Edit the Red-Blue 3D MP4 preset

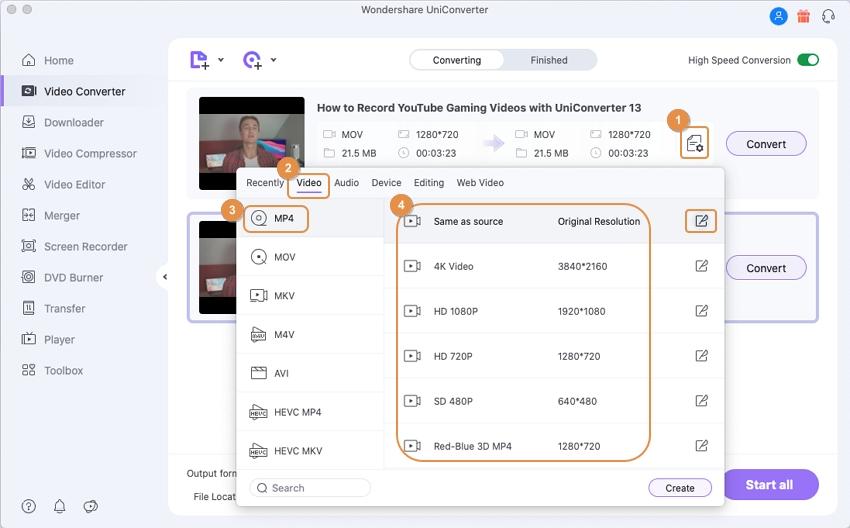pos(701,446)
